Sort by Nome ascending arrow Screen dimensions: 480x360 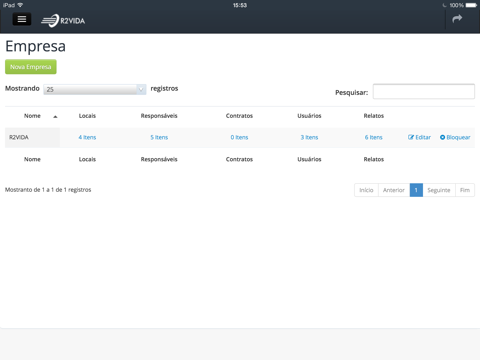[55, 116]
